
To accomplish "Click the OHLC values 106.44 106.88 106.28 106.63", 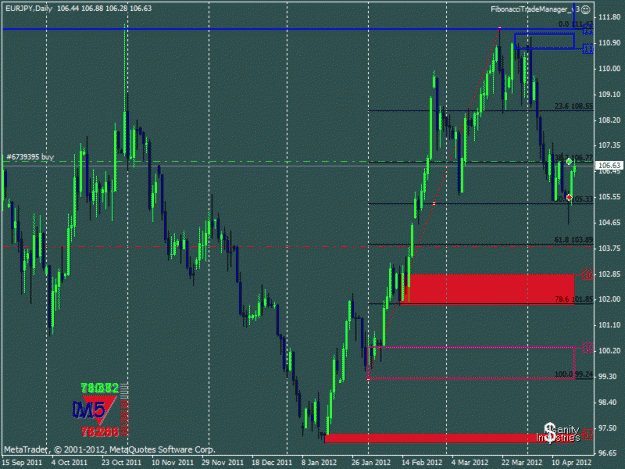I will [x=104, y=8].
